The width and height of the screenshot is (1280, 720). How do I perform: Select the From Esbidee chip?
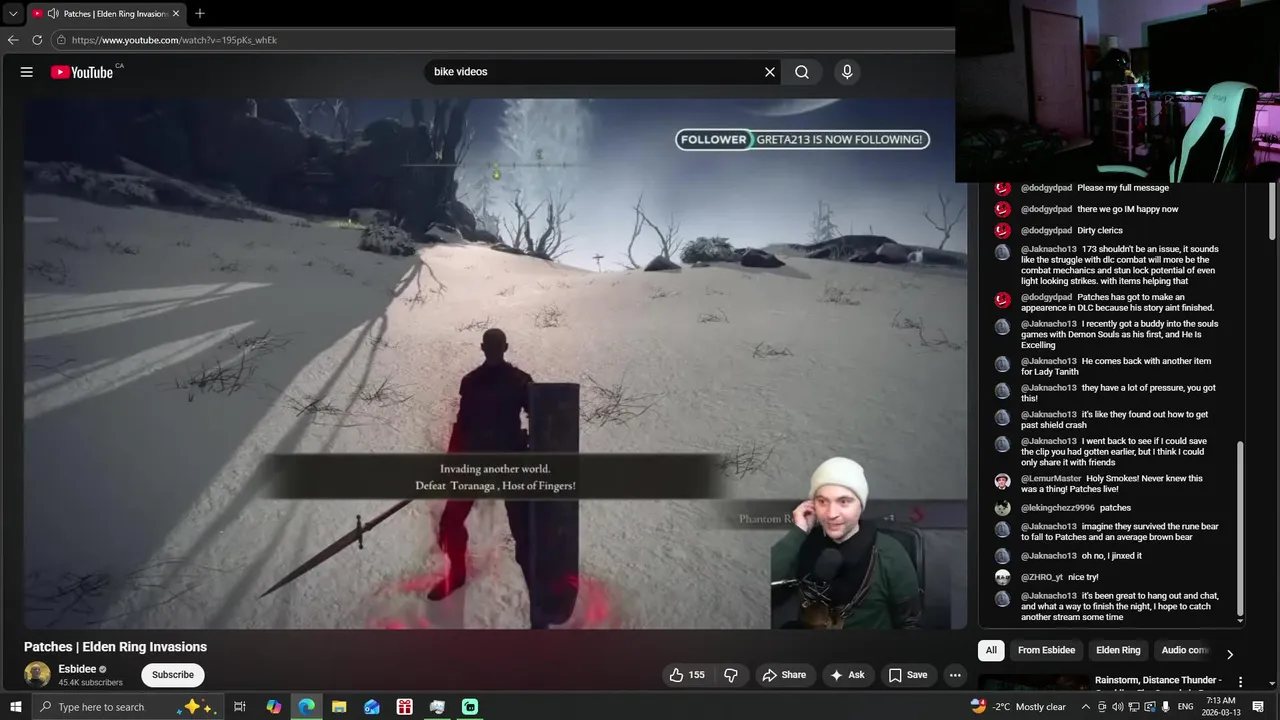click(x=1046, y=650)
